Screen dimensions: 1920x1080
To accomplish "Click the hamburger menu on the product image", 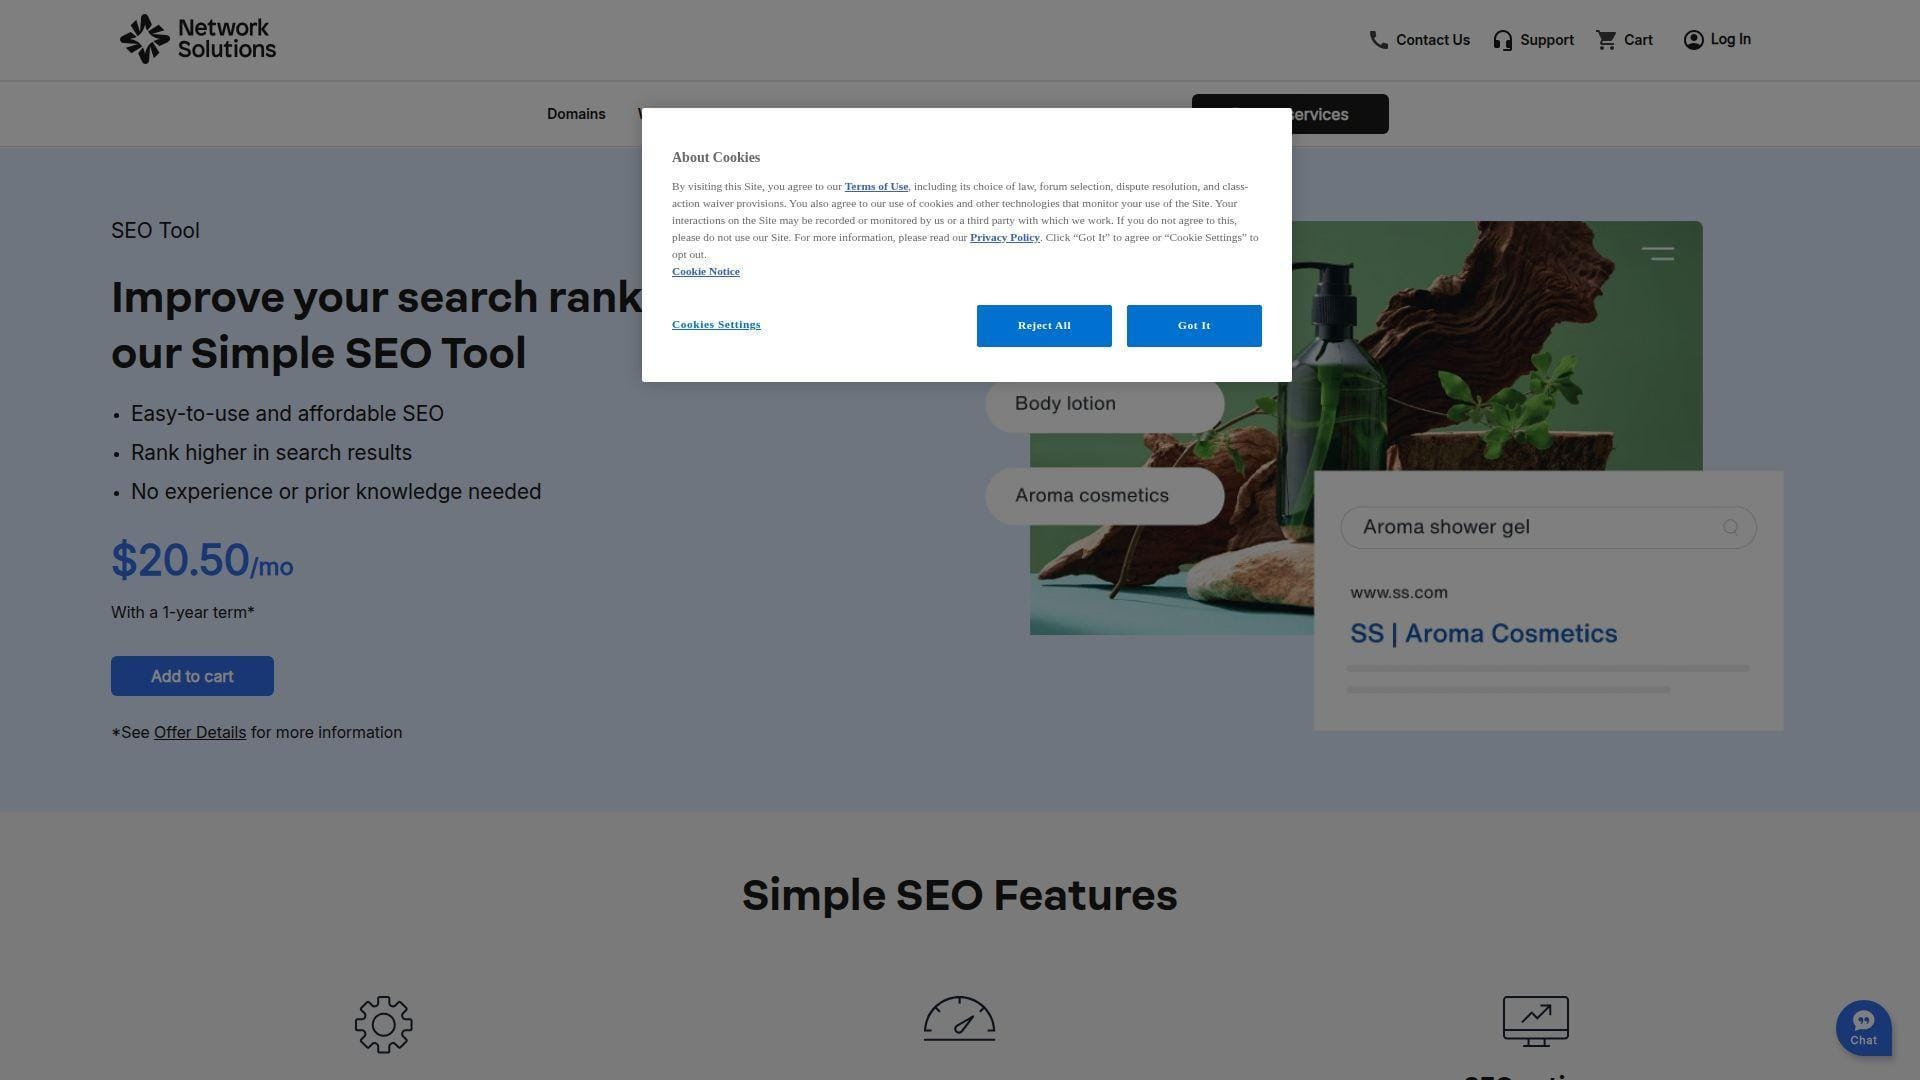I will coord(1658,253).
